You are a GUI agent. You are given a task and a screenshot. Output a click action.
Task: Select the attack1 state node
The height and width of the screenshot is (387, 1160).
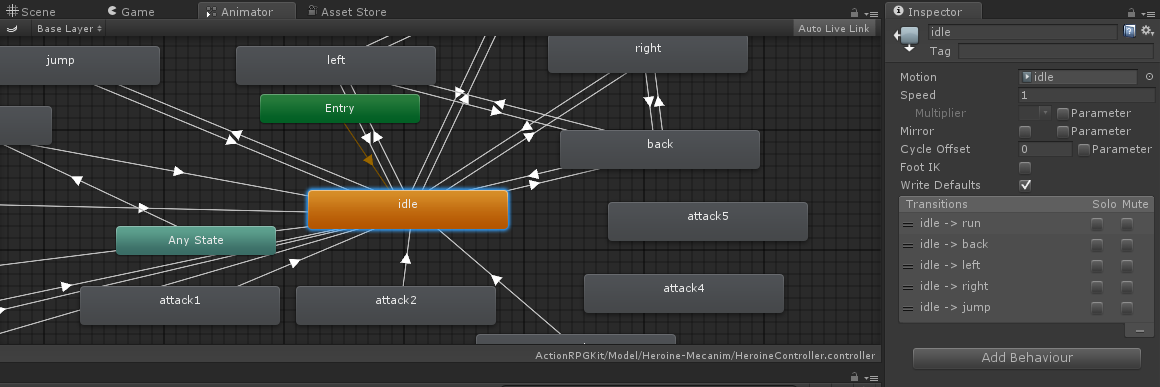point(180,306)
